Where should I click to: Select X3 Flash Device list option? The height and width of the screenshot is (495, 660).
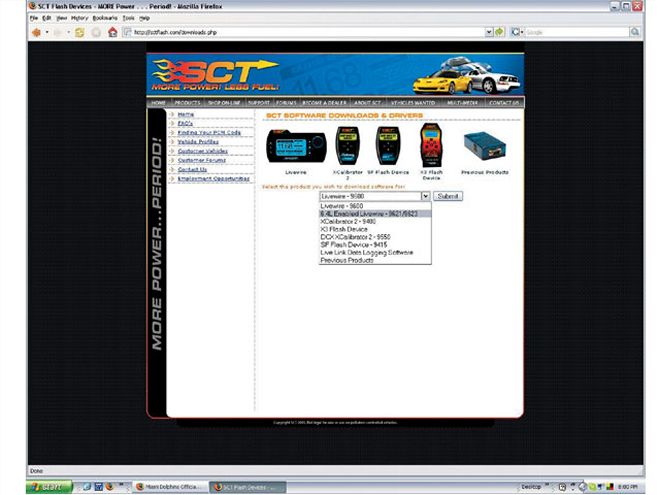(x=375, y=229)
